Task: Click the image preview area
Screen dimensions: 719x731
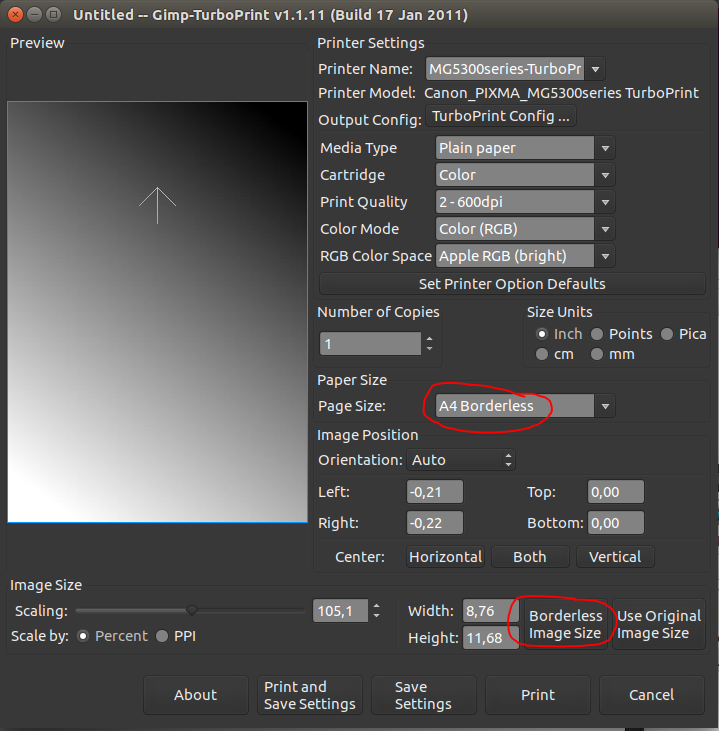Action: point(157,311)
